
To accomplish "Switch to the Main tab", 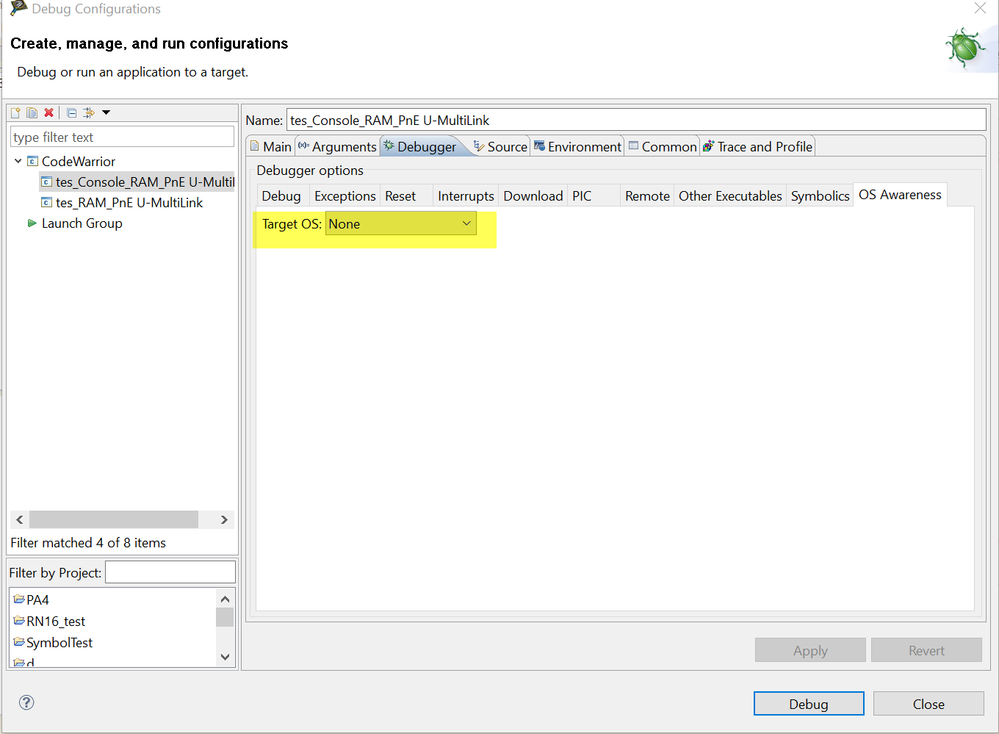I will pos(271,147).
